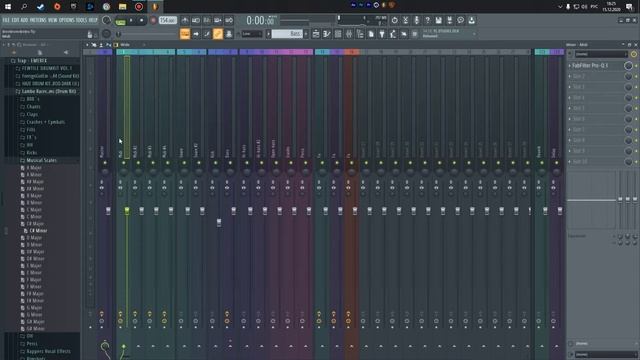Viewport: 640px width, 360px height.
Task: Open the OPTIONS menu
Action: point(67,20)
